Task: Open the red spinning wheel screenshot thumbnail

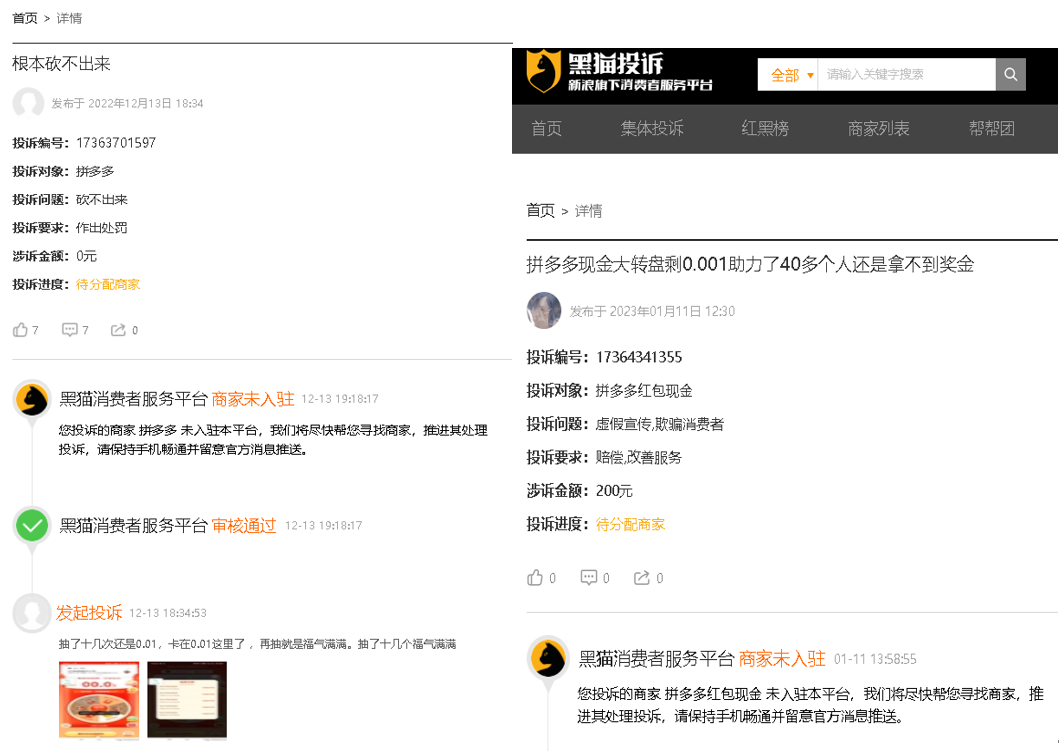Action: (99, 700)
